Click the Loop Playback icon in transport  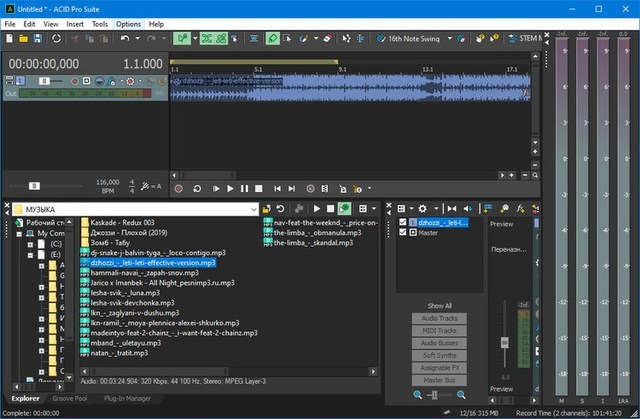pyautogui.click(x=196, y=188)
